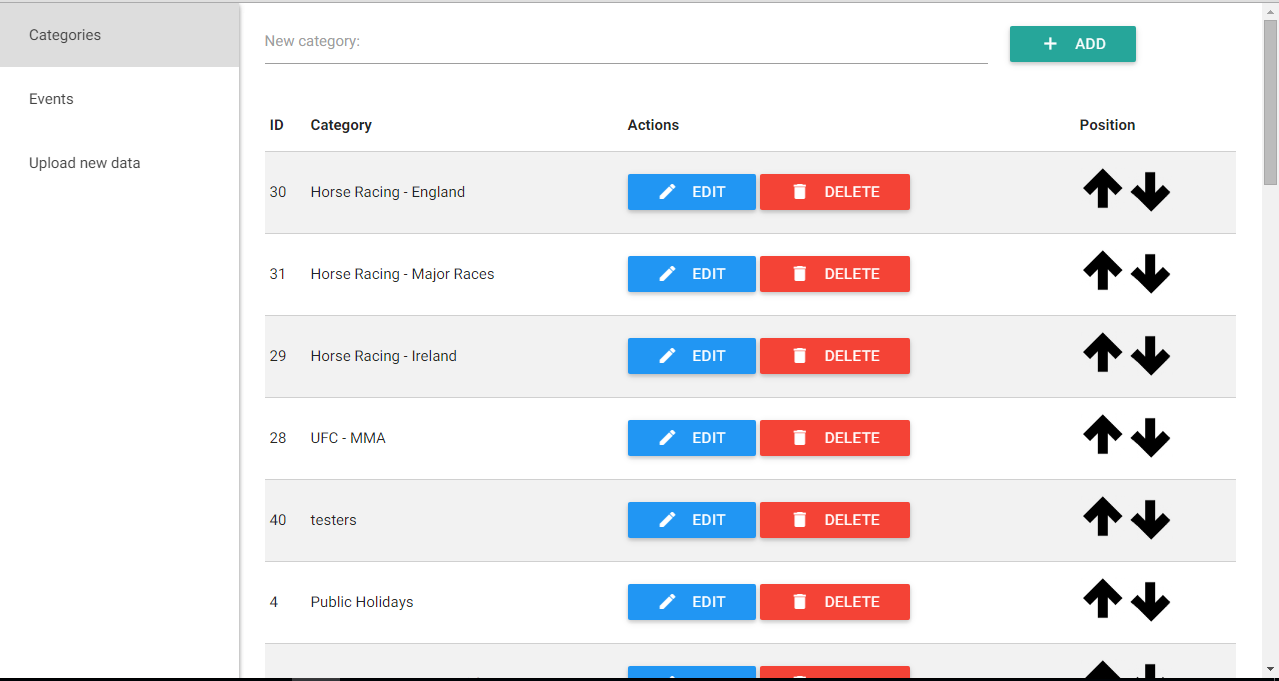
Task: Move Public Holidays category down
Action: coord(1150,601)
